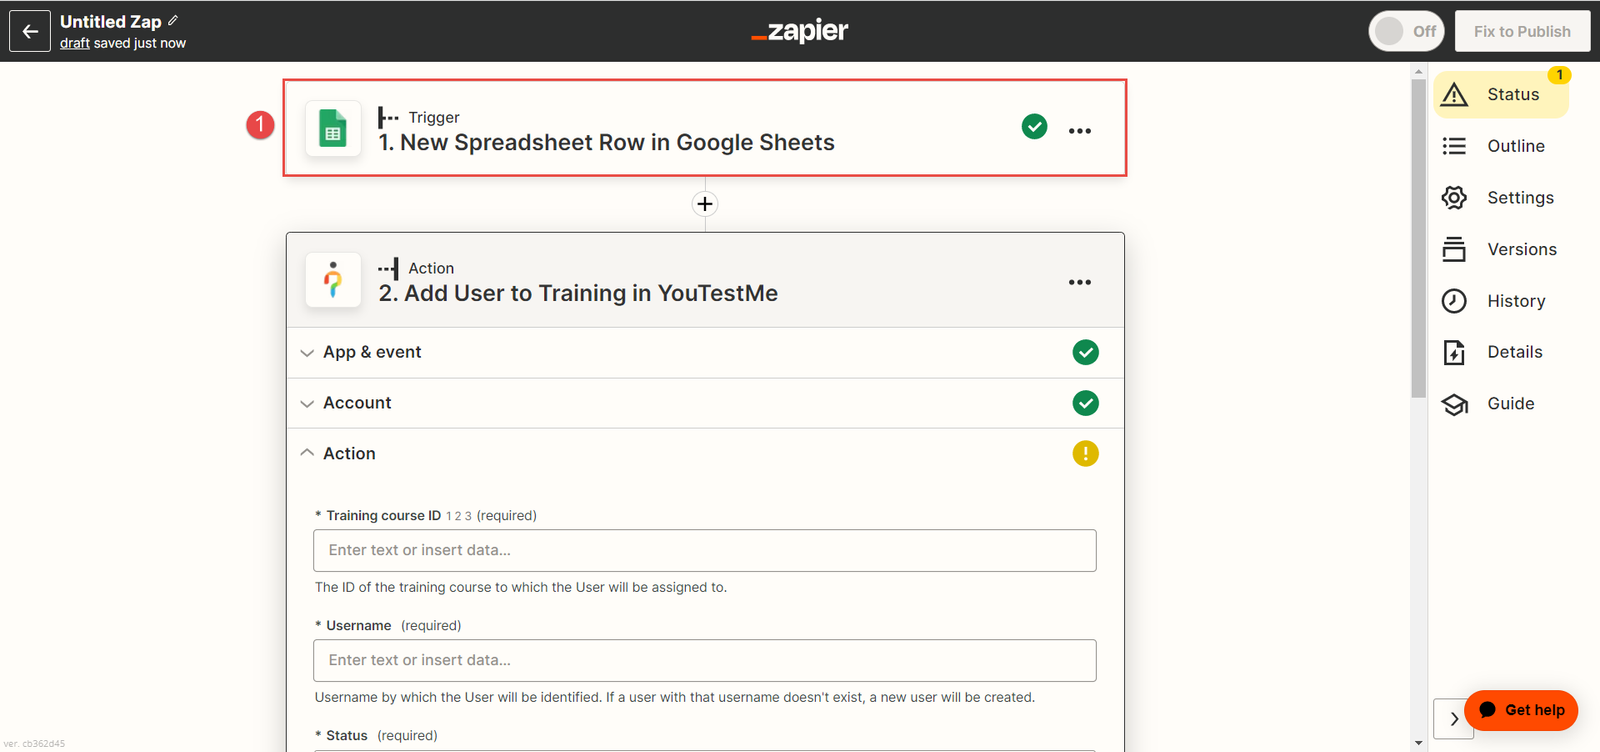This screenshot has width=1600, height=752.
Task: Expand the Account section
Action: [357, 403]
